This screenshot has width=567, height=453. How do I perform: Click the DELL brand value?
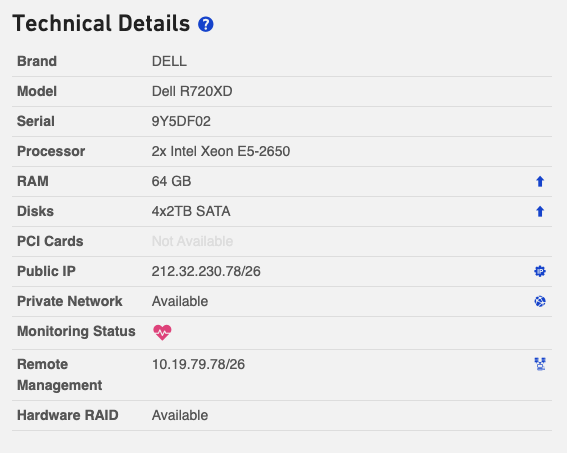pyautogui.click(x=169, y=61)
